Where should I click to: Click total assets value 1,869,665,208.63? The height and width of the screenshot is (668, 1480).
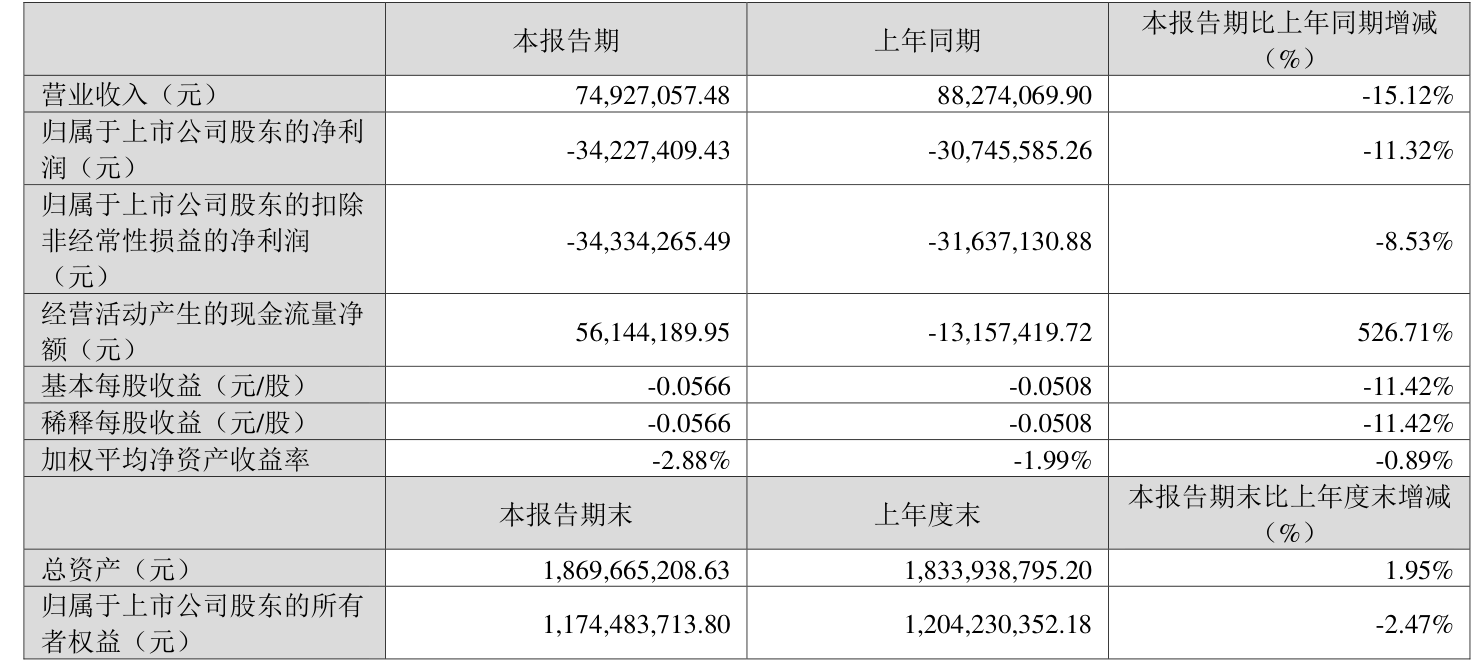[x=634, y=571]
